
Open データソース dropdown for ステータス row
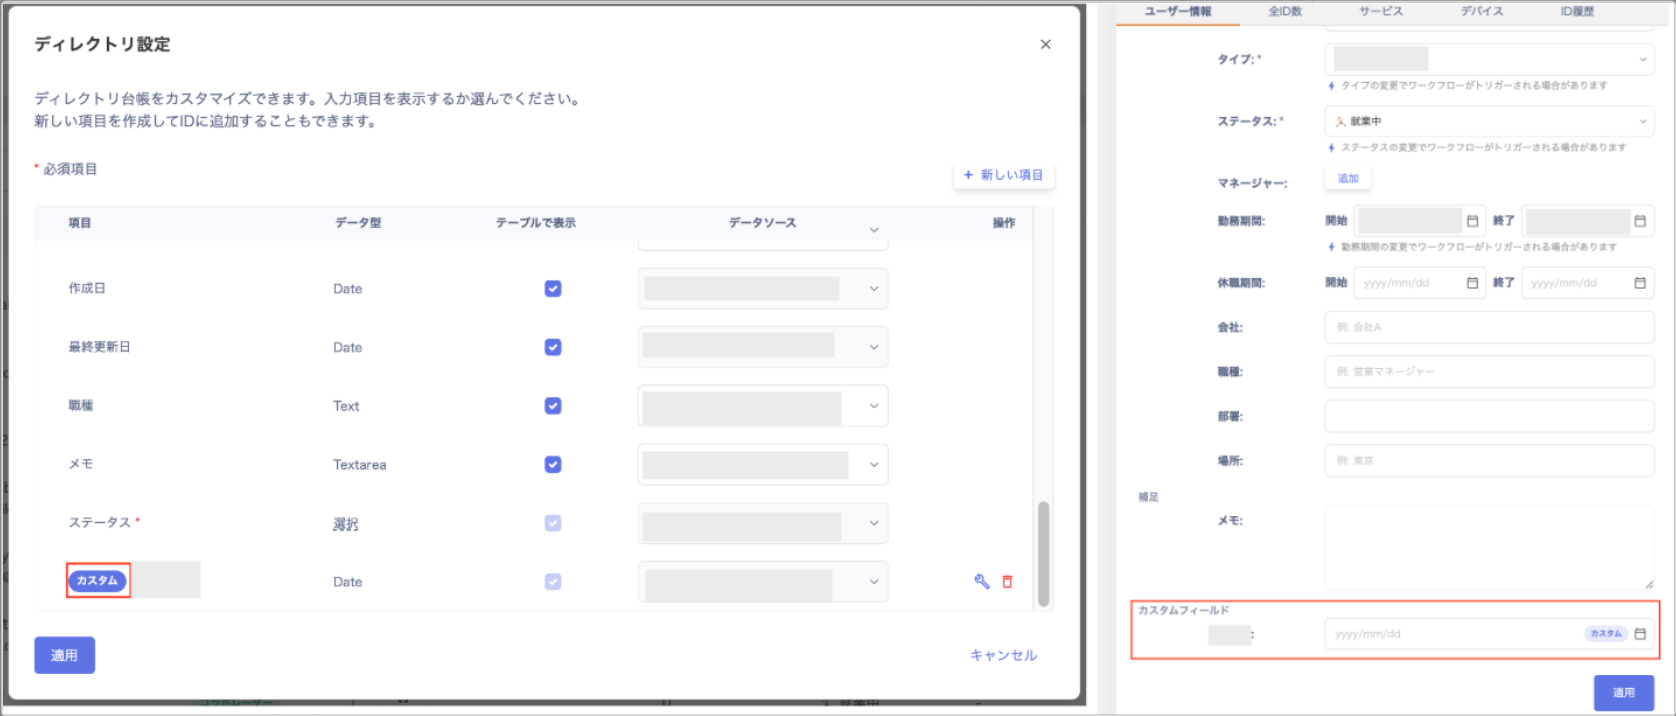pos(763,523)
